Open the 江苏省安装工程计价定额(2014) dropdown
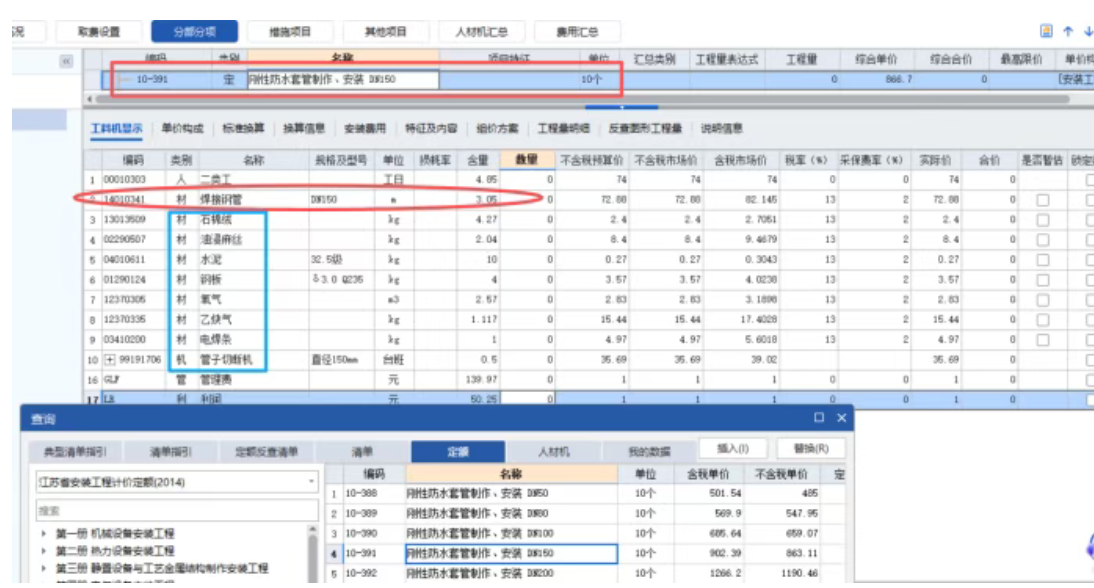This screenshot has height=588, width=1094. tap(311, 483)
